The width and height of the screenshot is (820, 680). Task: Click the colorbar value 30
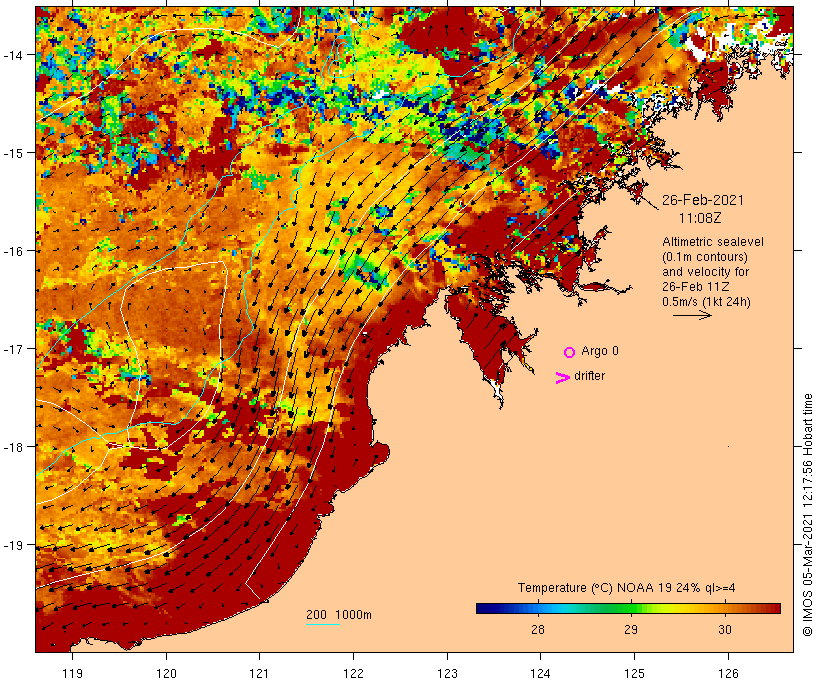pyautogui.click(x=724, y=630)
